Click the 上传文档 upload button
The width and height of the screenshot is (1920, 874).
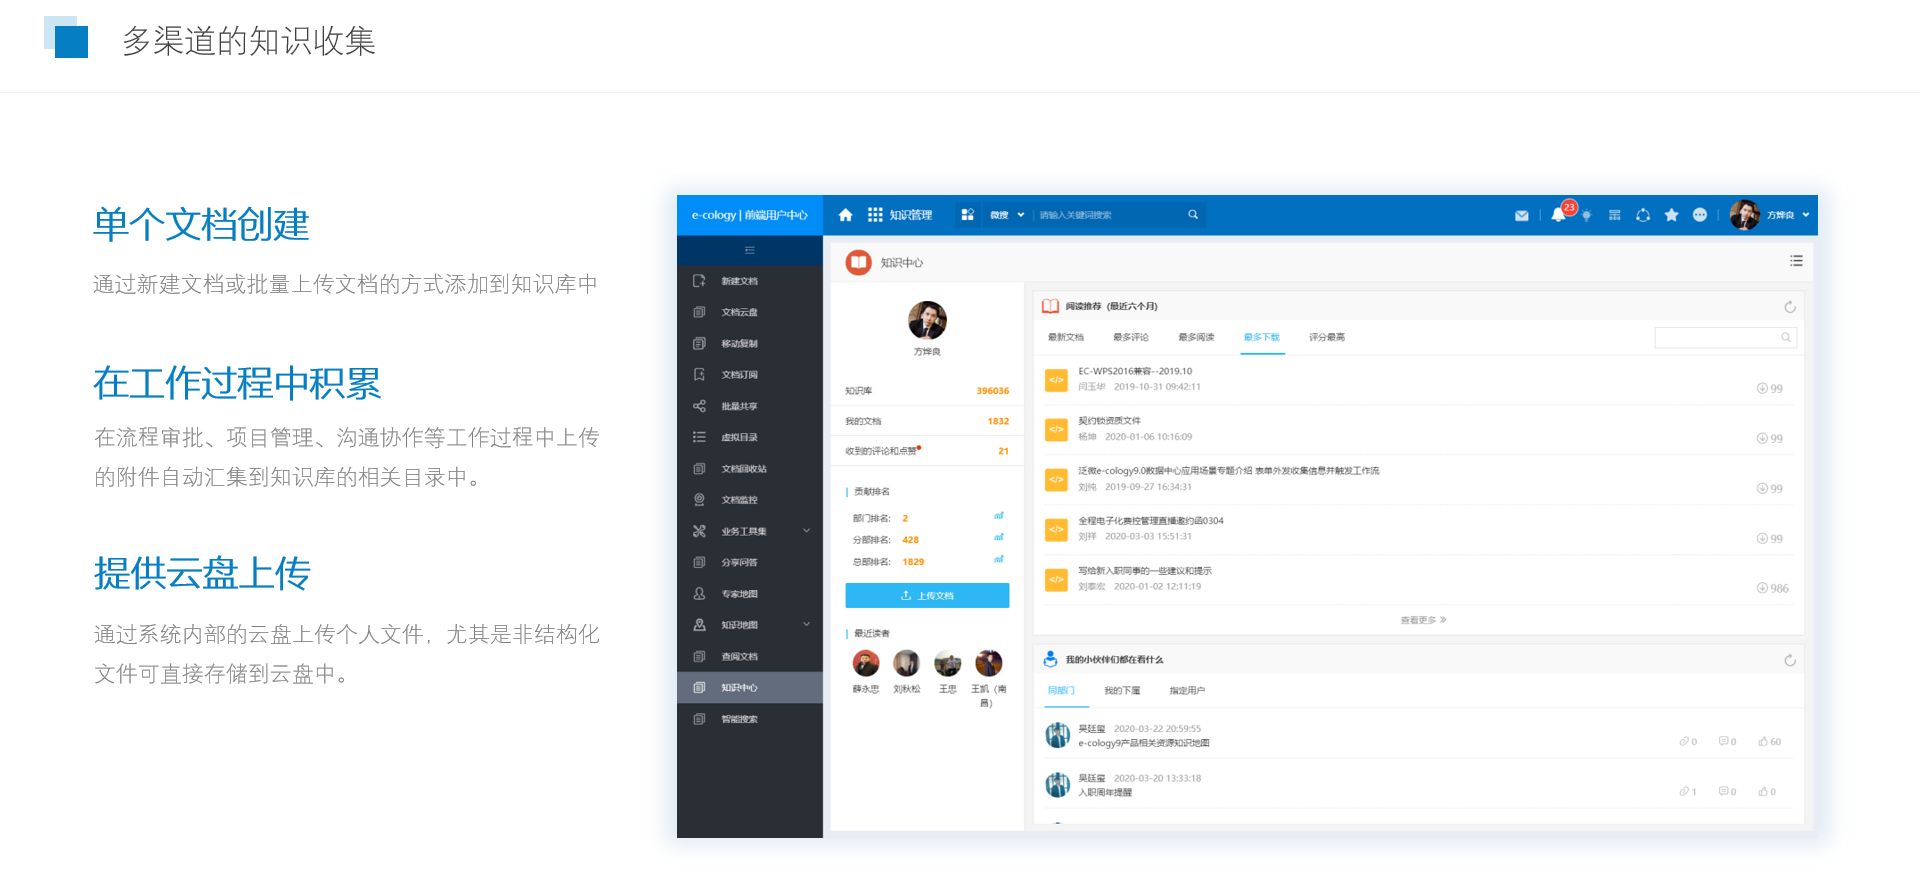tap(927, 596)
